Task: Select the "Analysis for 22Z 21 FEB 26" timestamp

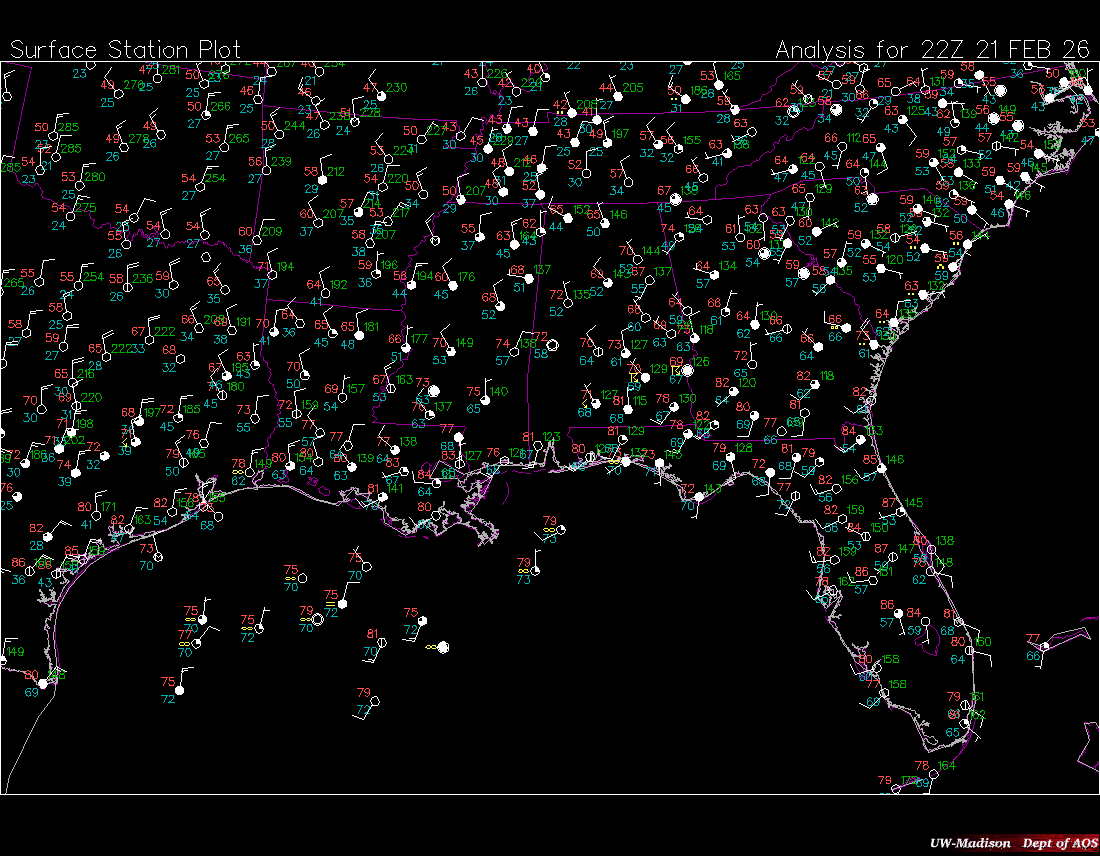Action: pyautogui.click(x=932, y=50)
